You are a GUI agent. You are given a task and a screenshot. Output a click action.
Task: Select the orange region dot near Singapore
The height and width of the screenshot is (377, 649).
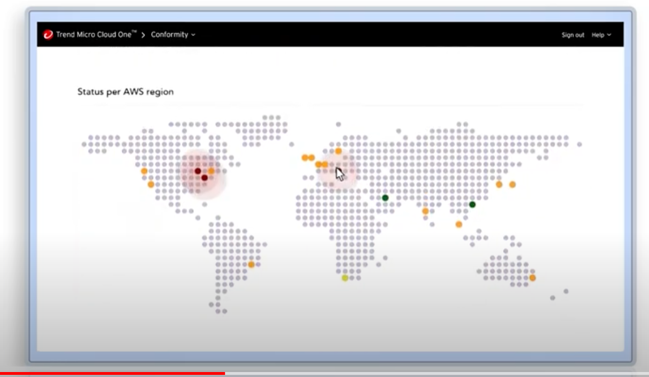click(x=459, y=224)
